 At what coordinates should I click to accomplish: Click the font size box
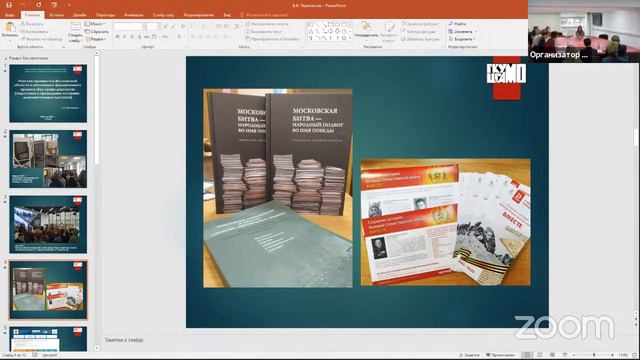(x=152, y=26)
